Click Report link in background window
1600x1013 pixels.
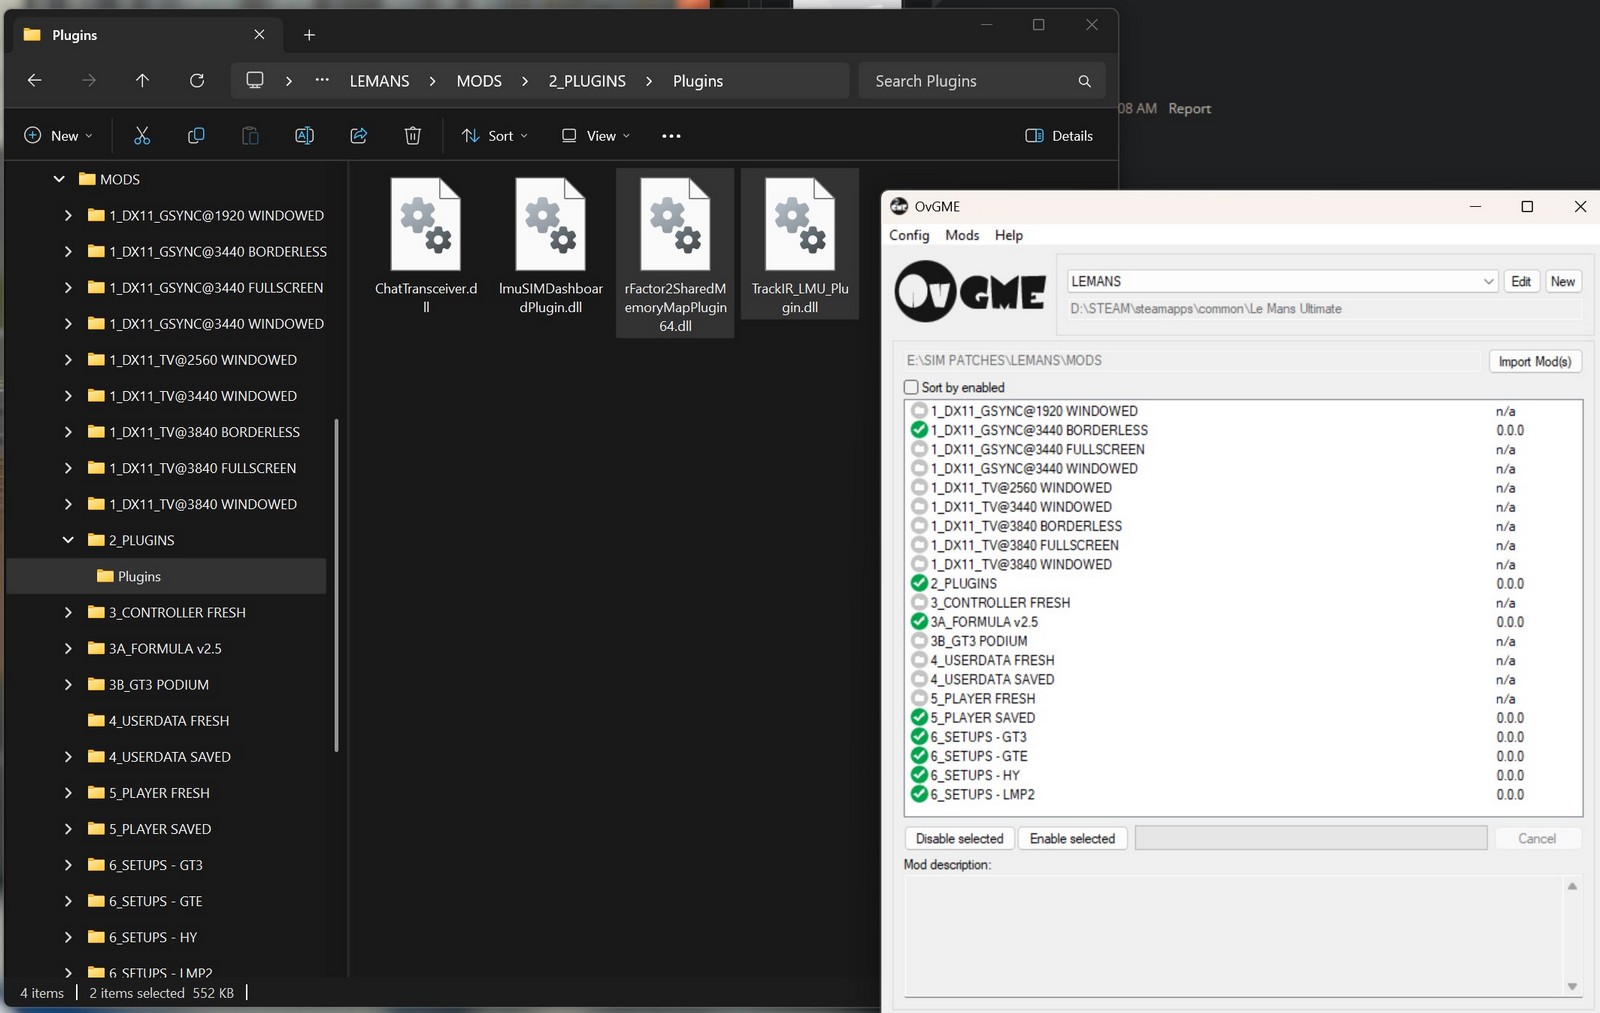coord(1189,108)
